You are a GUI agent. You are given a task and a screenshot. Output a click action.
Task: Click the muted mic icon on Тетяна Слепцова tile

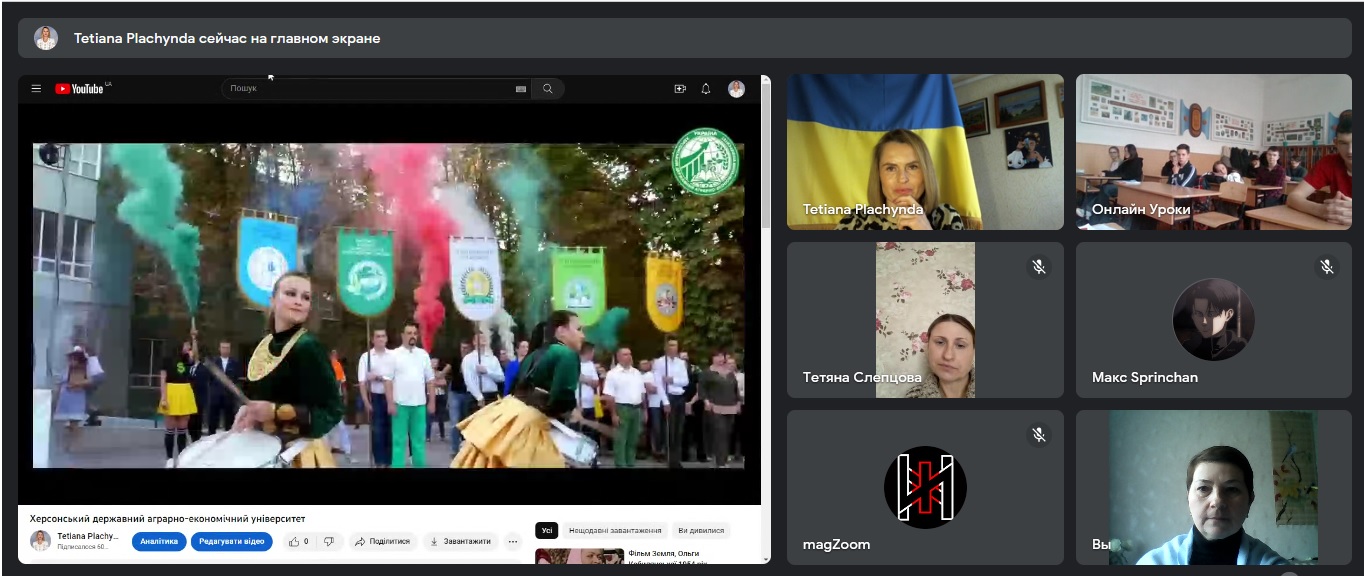(x=1039, y=267)
